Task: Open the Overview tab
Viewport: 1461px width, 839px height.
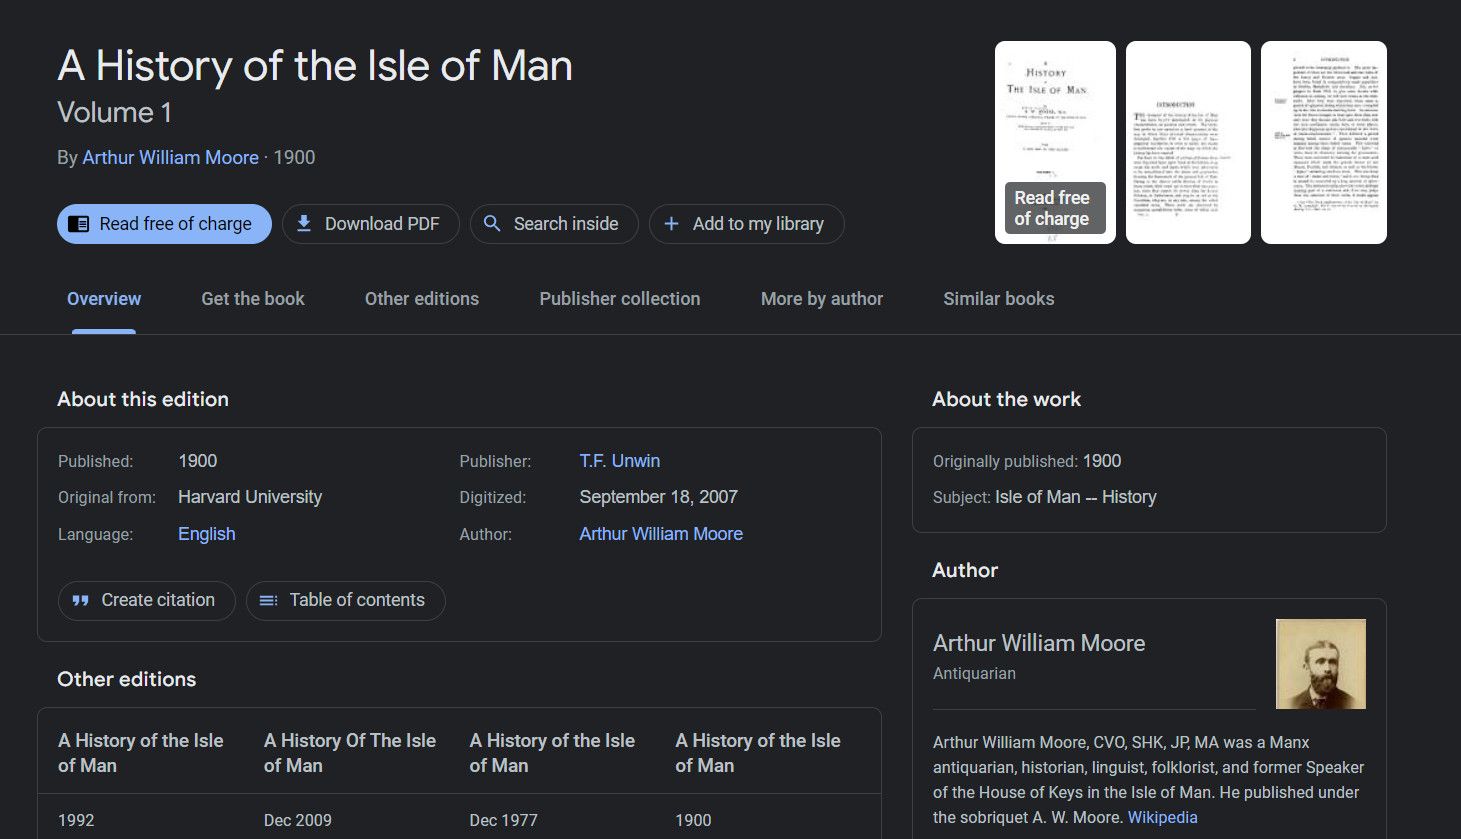Action: tap(104, 299)
